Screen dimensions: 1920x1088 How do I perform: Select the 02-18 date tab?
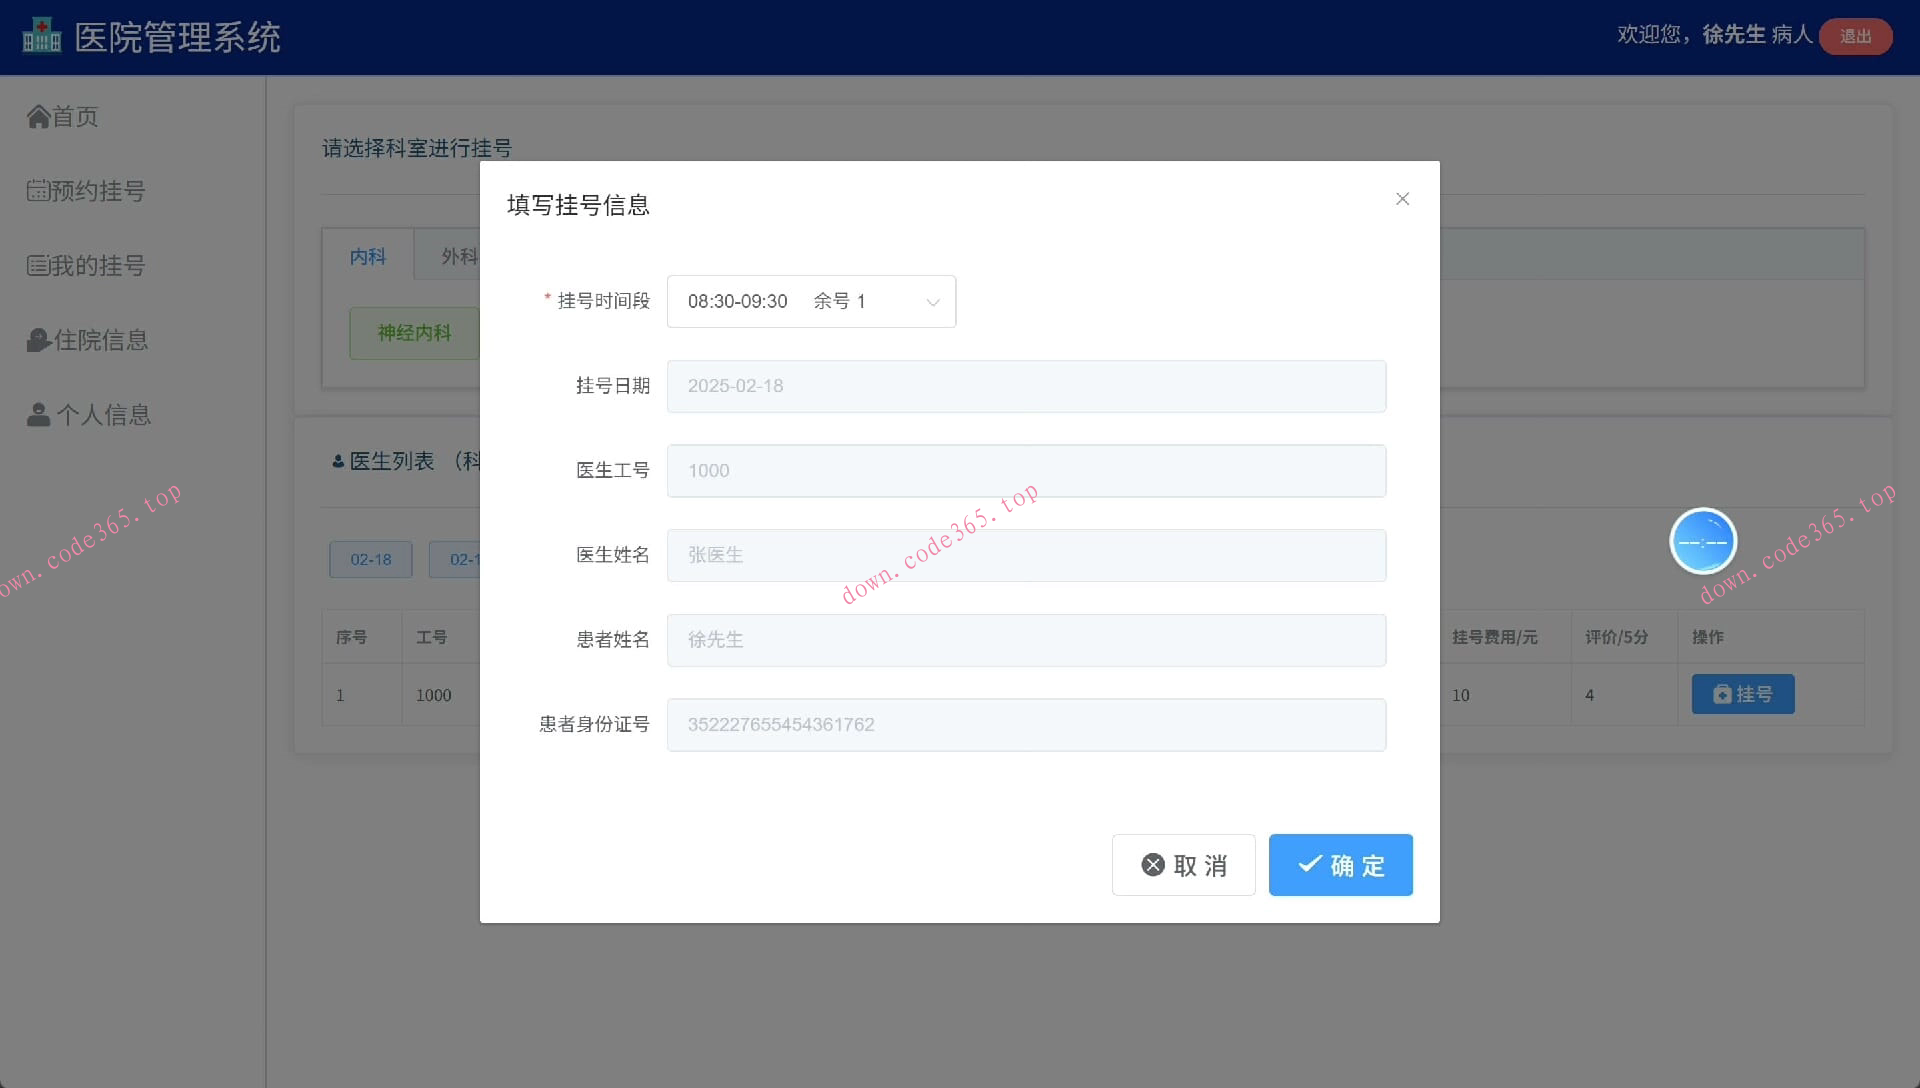[370, 560]
